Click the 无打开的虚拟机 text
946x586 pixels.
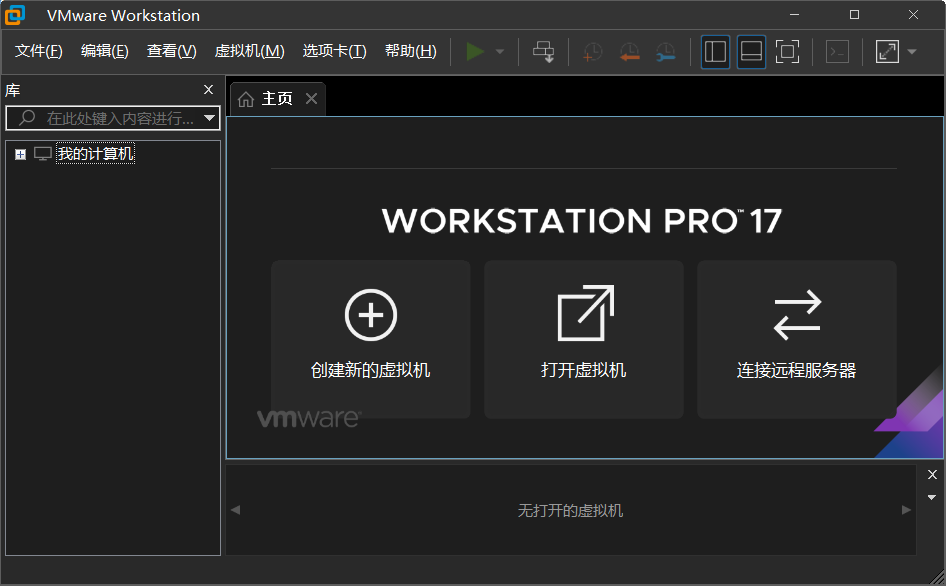point(570,511)
